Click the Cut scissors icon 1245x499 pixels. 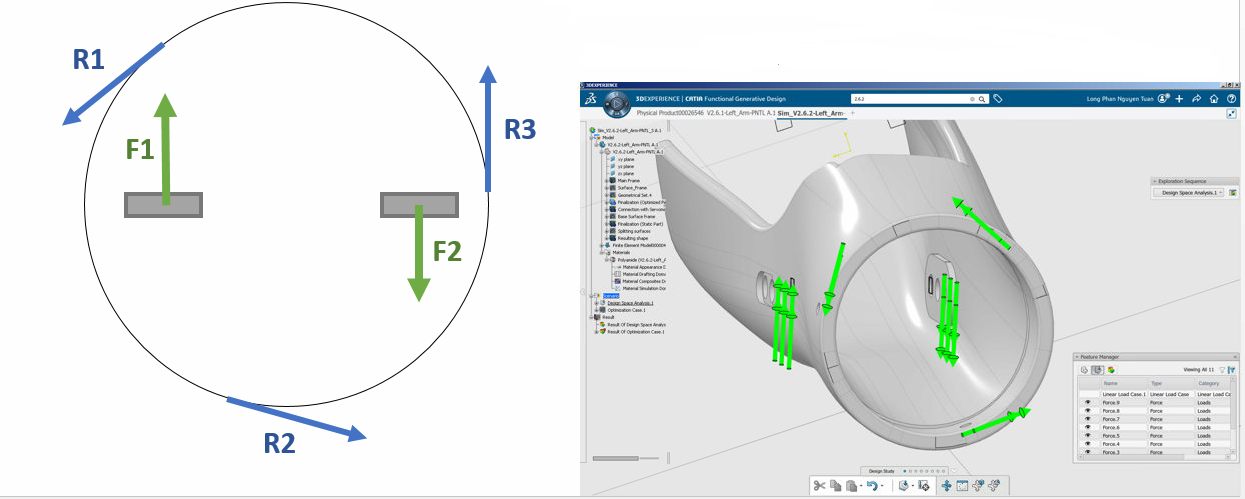pos(819,486)
